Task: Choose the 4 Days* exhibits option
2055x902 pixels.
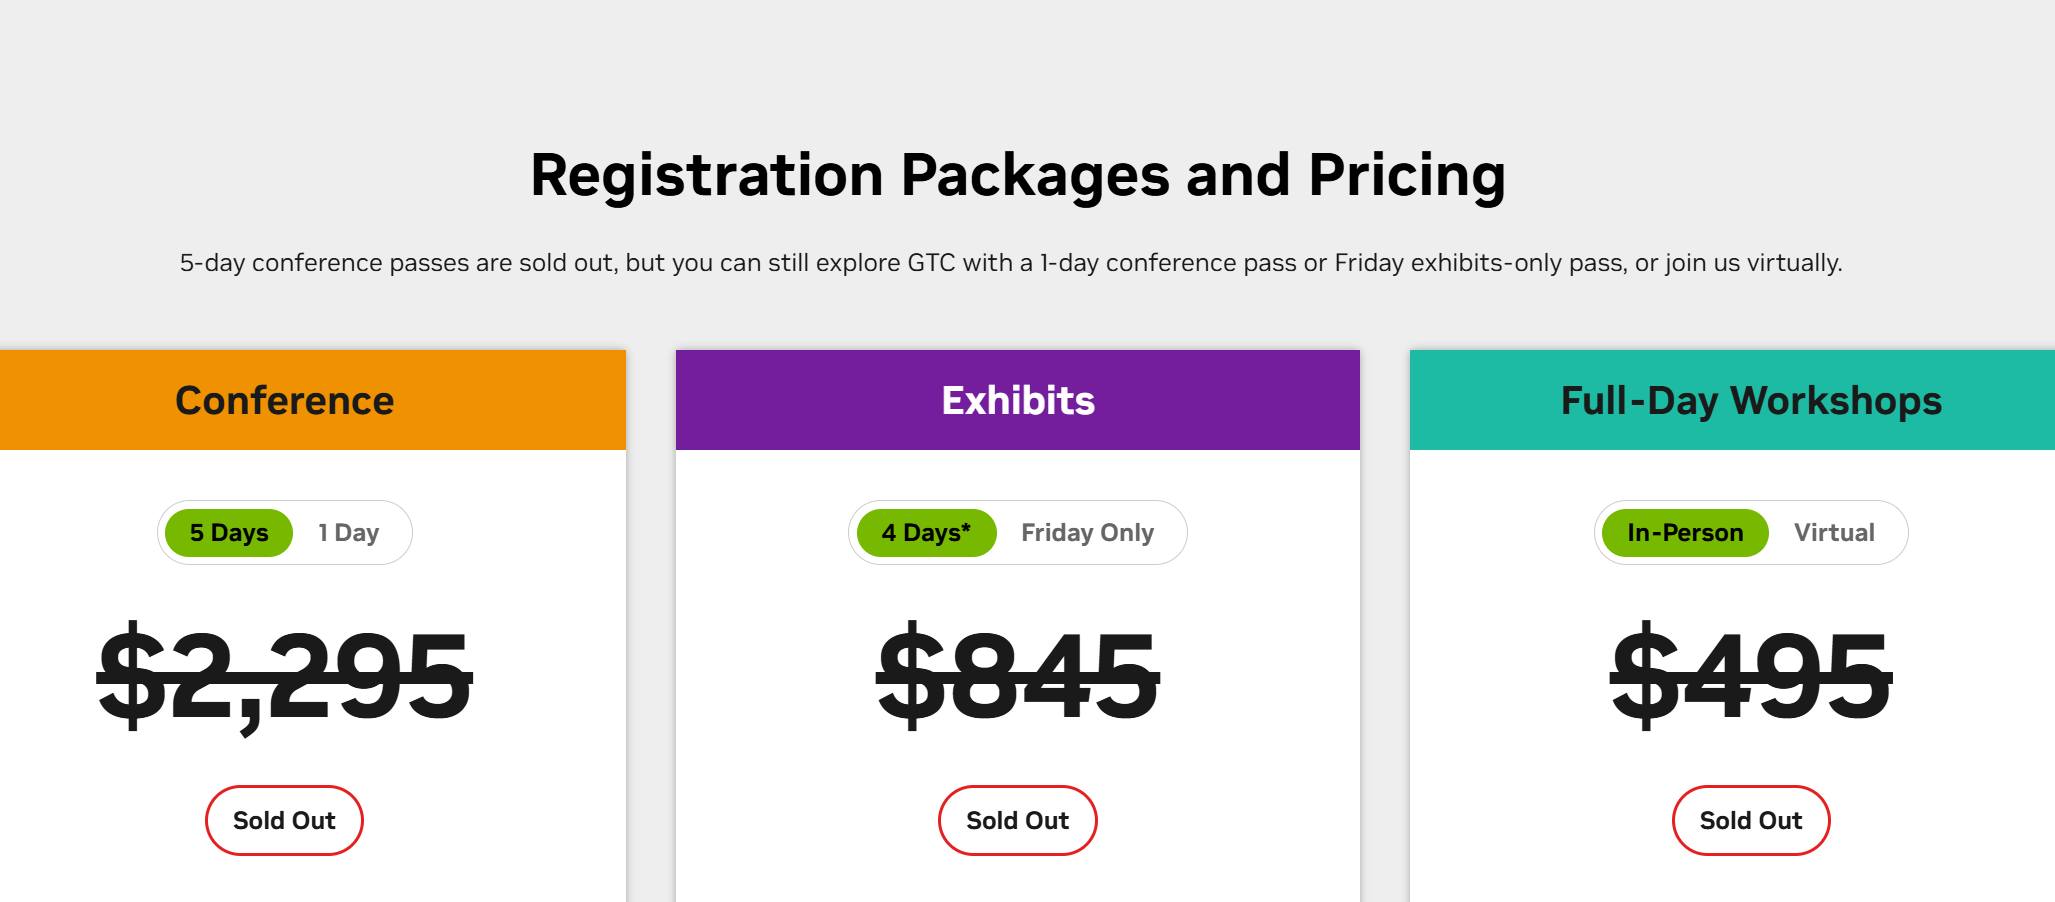Action: [926, 533]
